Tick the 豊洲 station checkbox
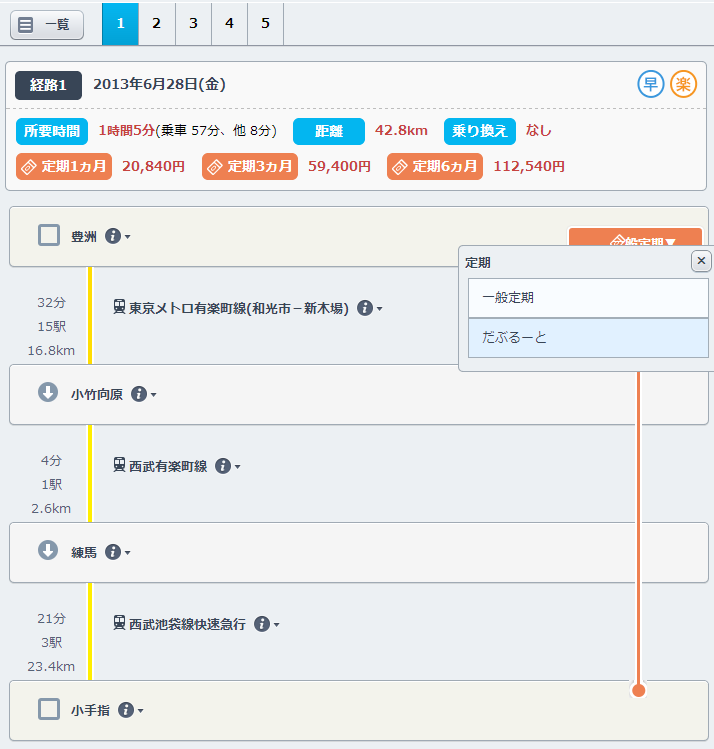The image size is (714, 749). [x=49, y=236]
